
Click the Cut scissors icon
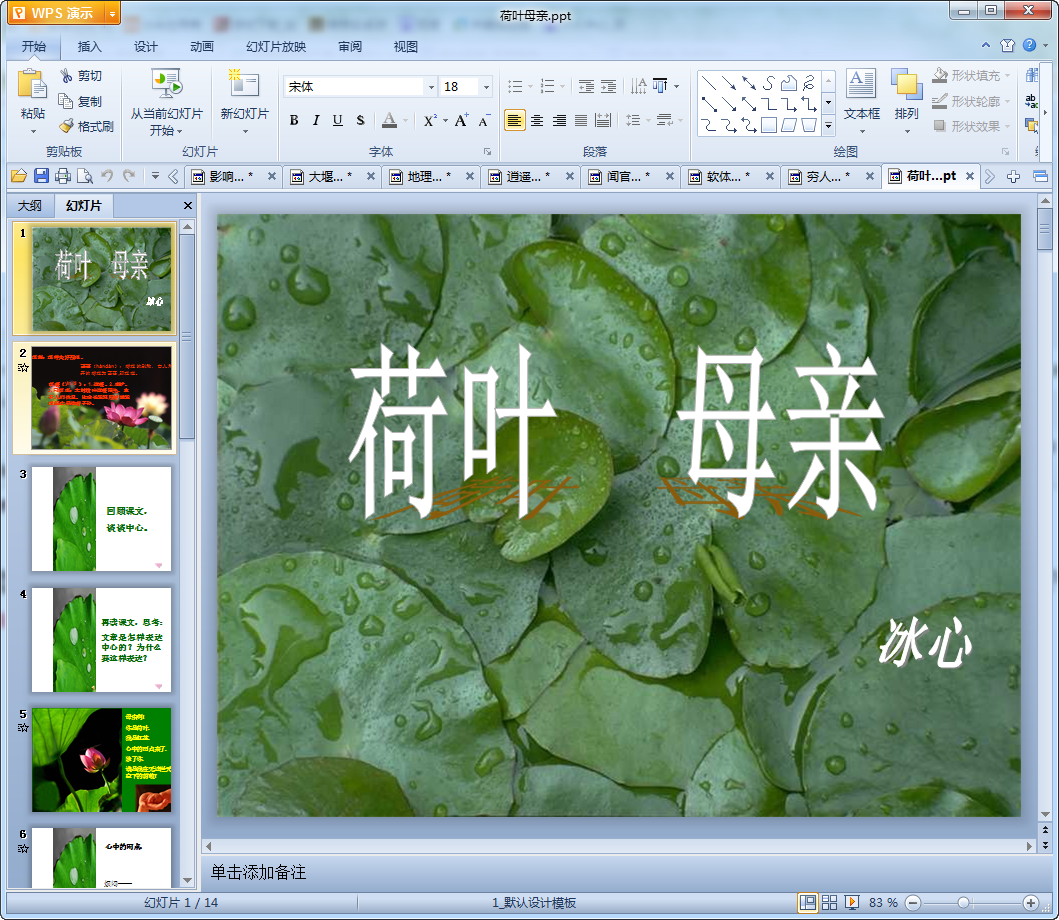[66, 76]
